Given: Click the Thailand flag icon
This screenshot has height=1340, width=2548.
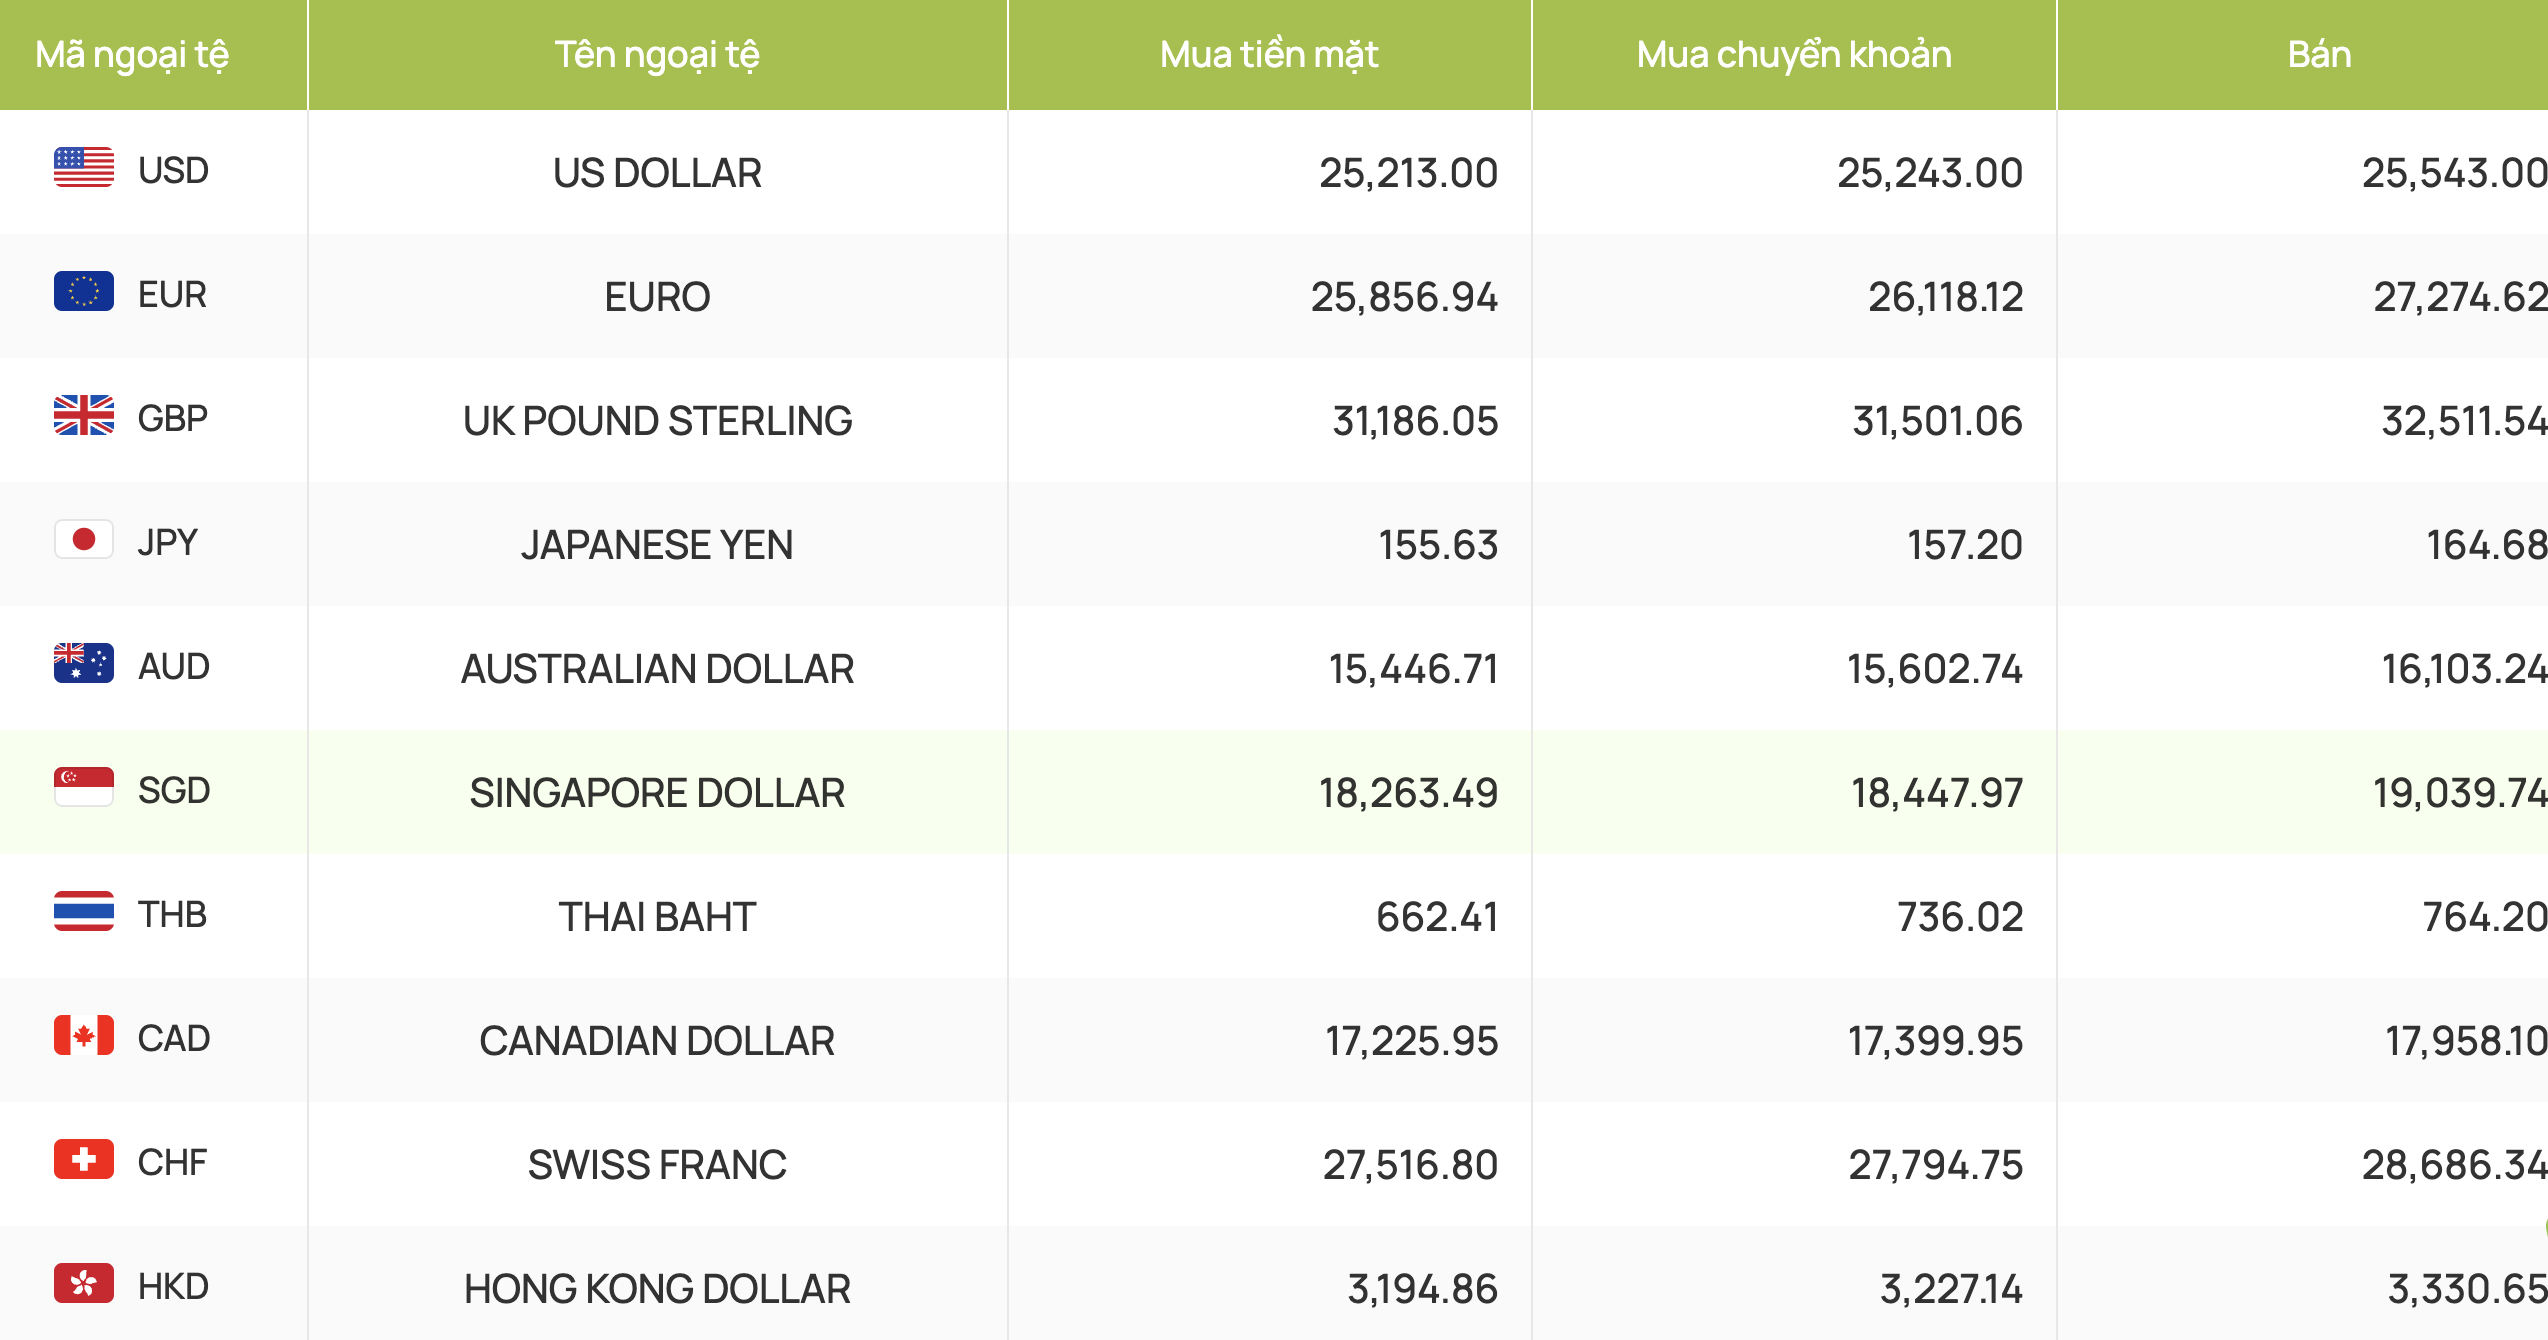Looking at the screenshot, I should click(84, 911).
